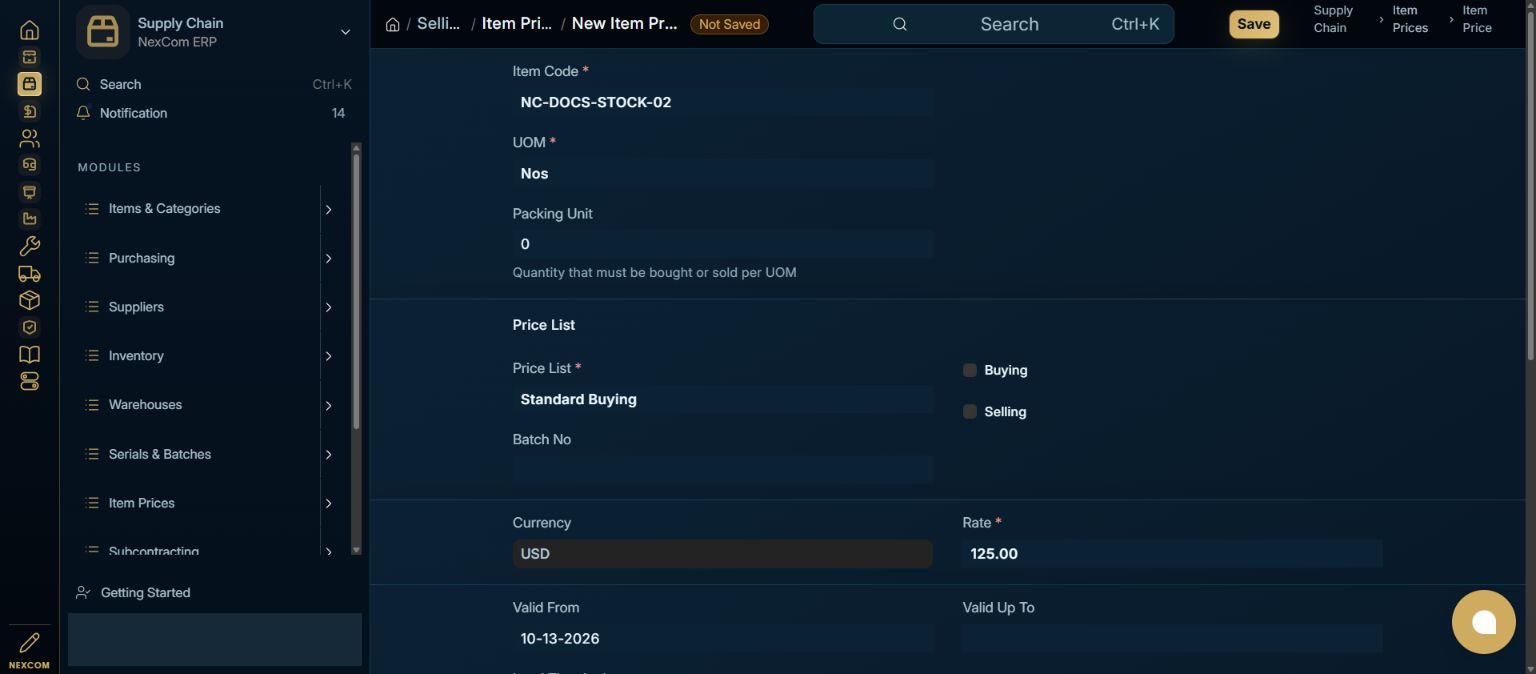
Task: Open the presentation board icon in the rail
Action: point(29,192)
